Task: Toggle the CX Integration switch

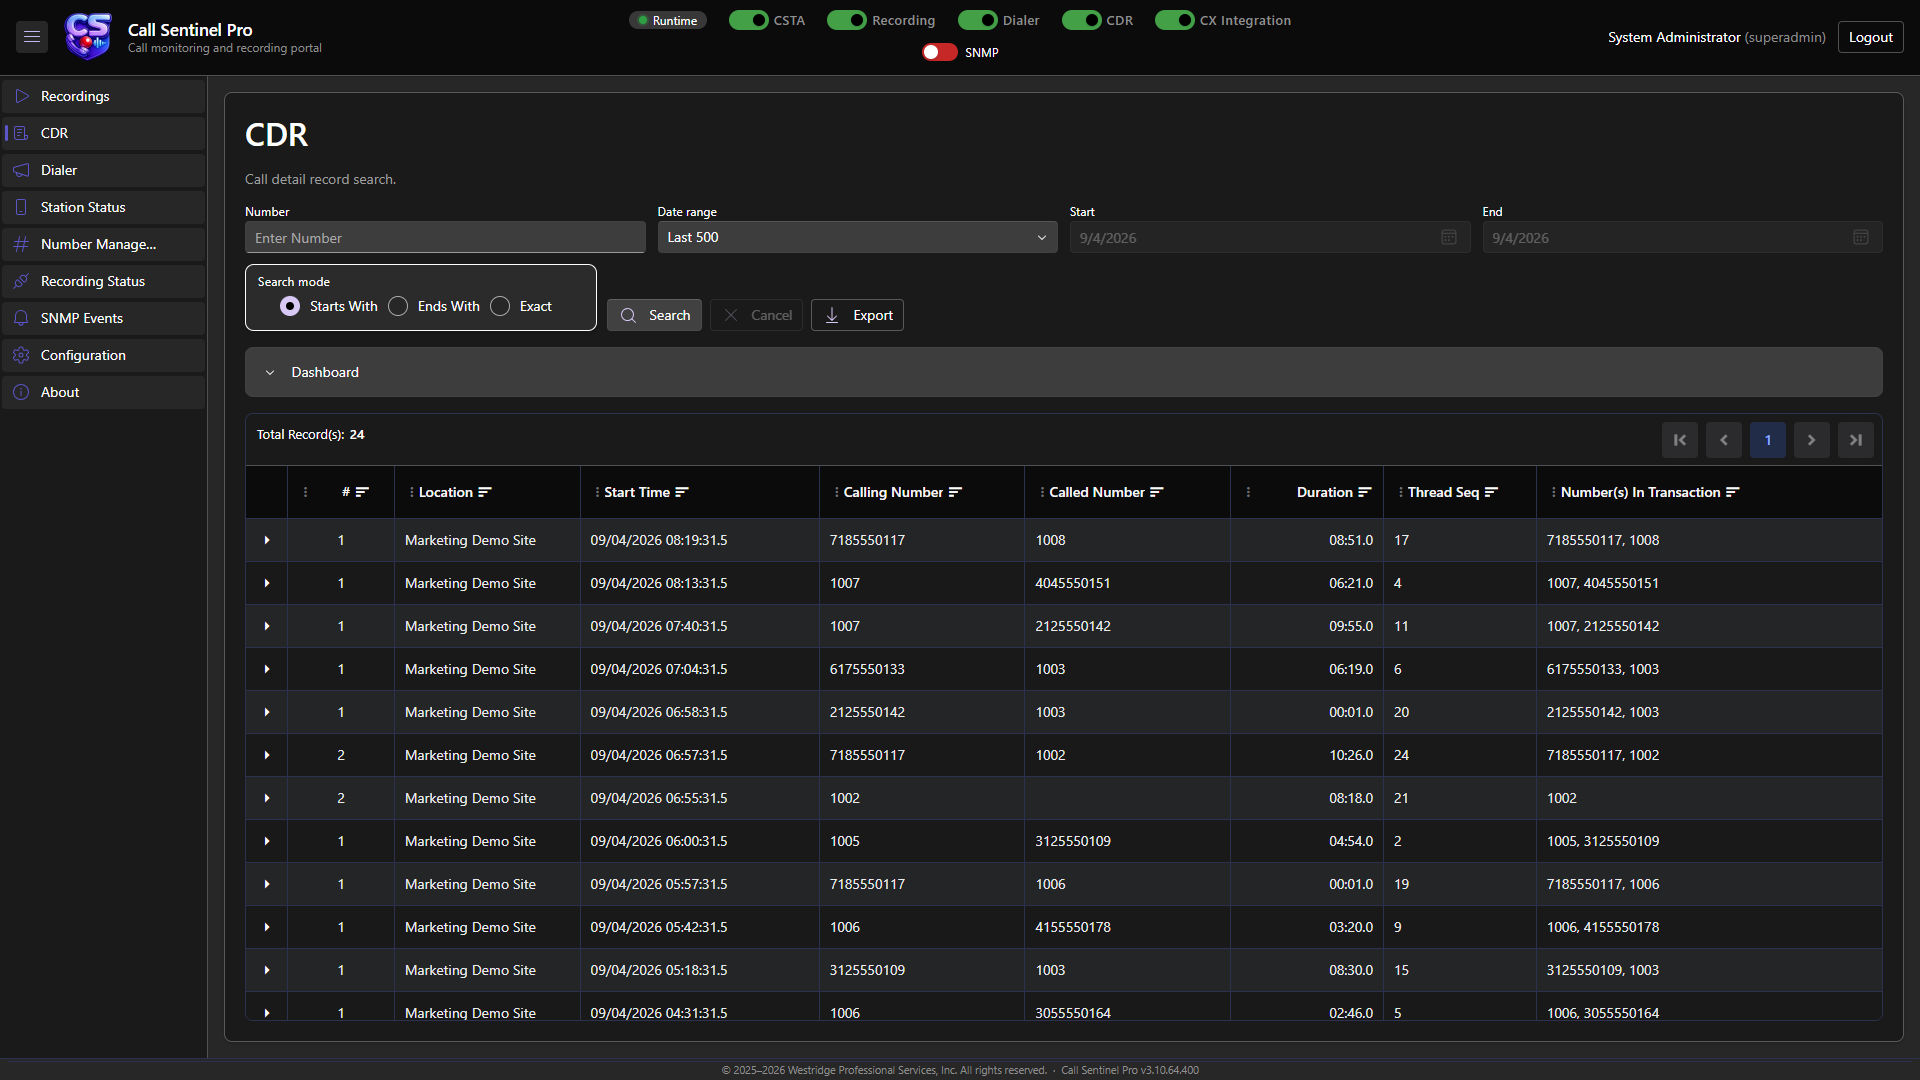Action: [1174, 20]
